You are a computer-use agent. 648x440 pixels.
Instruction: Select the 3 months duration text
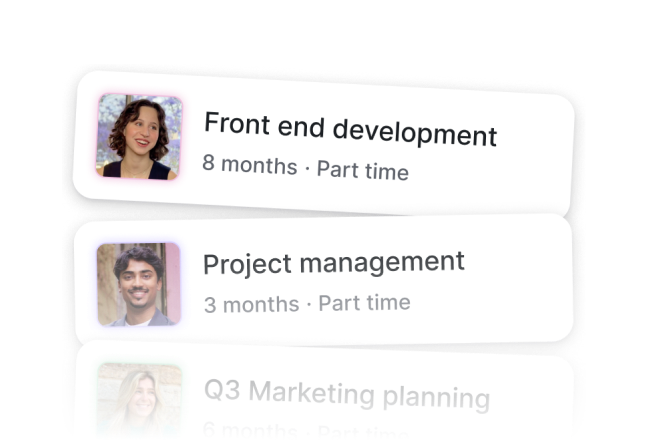(x=251, y=304)
